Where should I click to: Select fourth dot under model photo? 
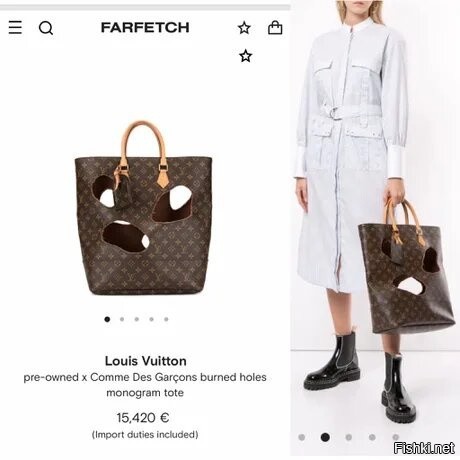tap(372, 437)
